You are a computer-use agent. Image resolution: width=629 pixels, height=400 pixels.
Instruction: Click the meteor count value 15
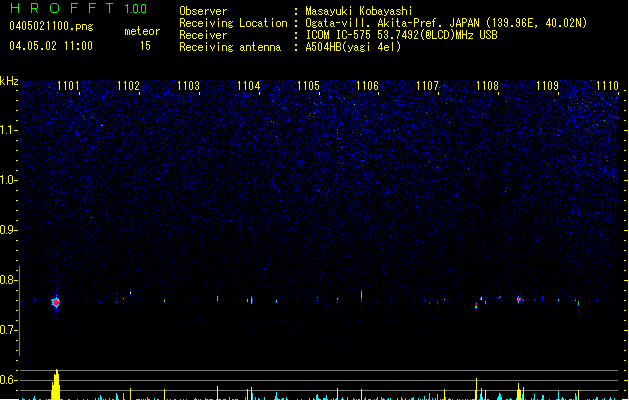pyautogui.click(x=145, y=46)
